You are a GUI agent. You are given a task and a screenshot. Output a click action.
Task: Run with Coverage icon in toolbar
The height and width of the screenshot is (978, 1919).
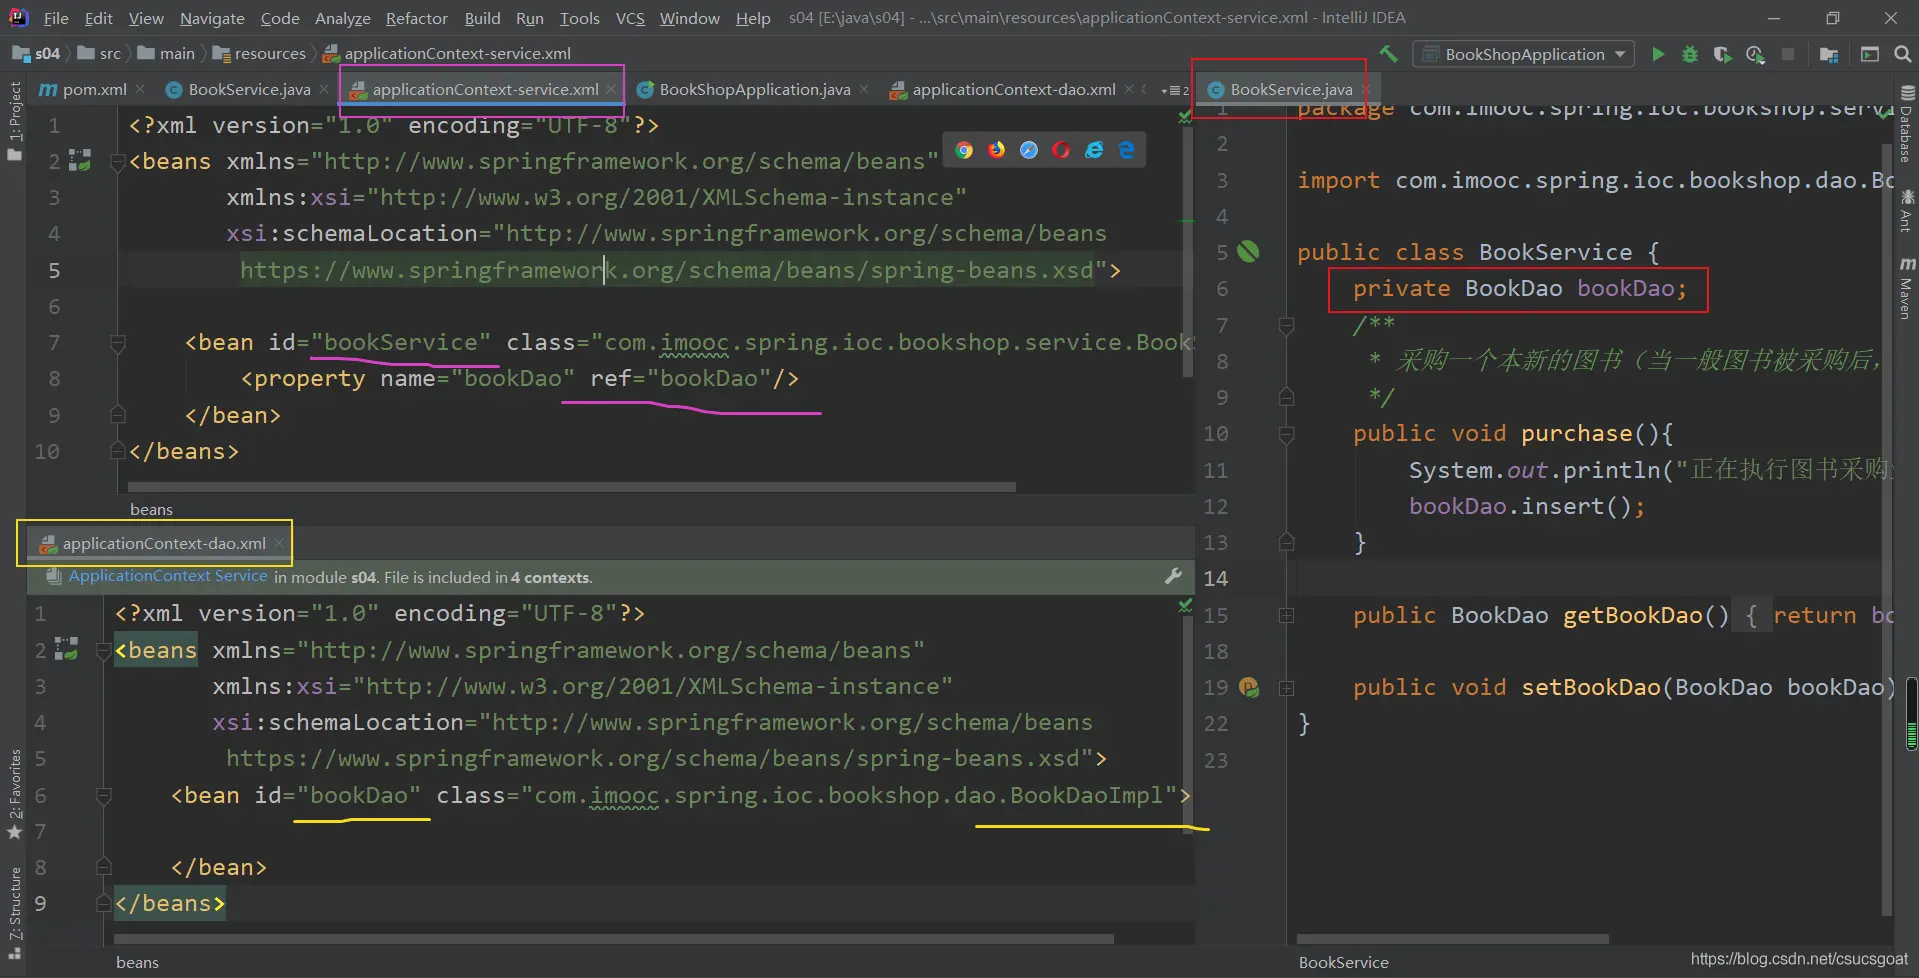pyautogui.click(x=1722, y=54)
